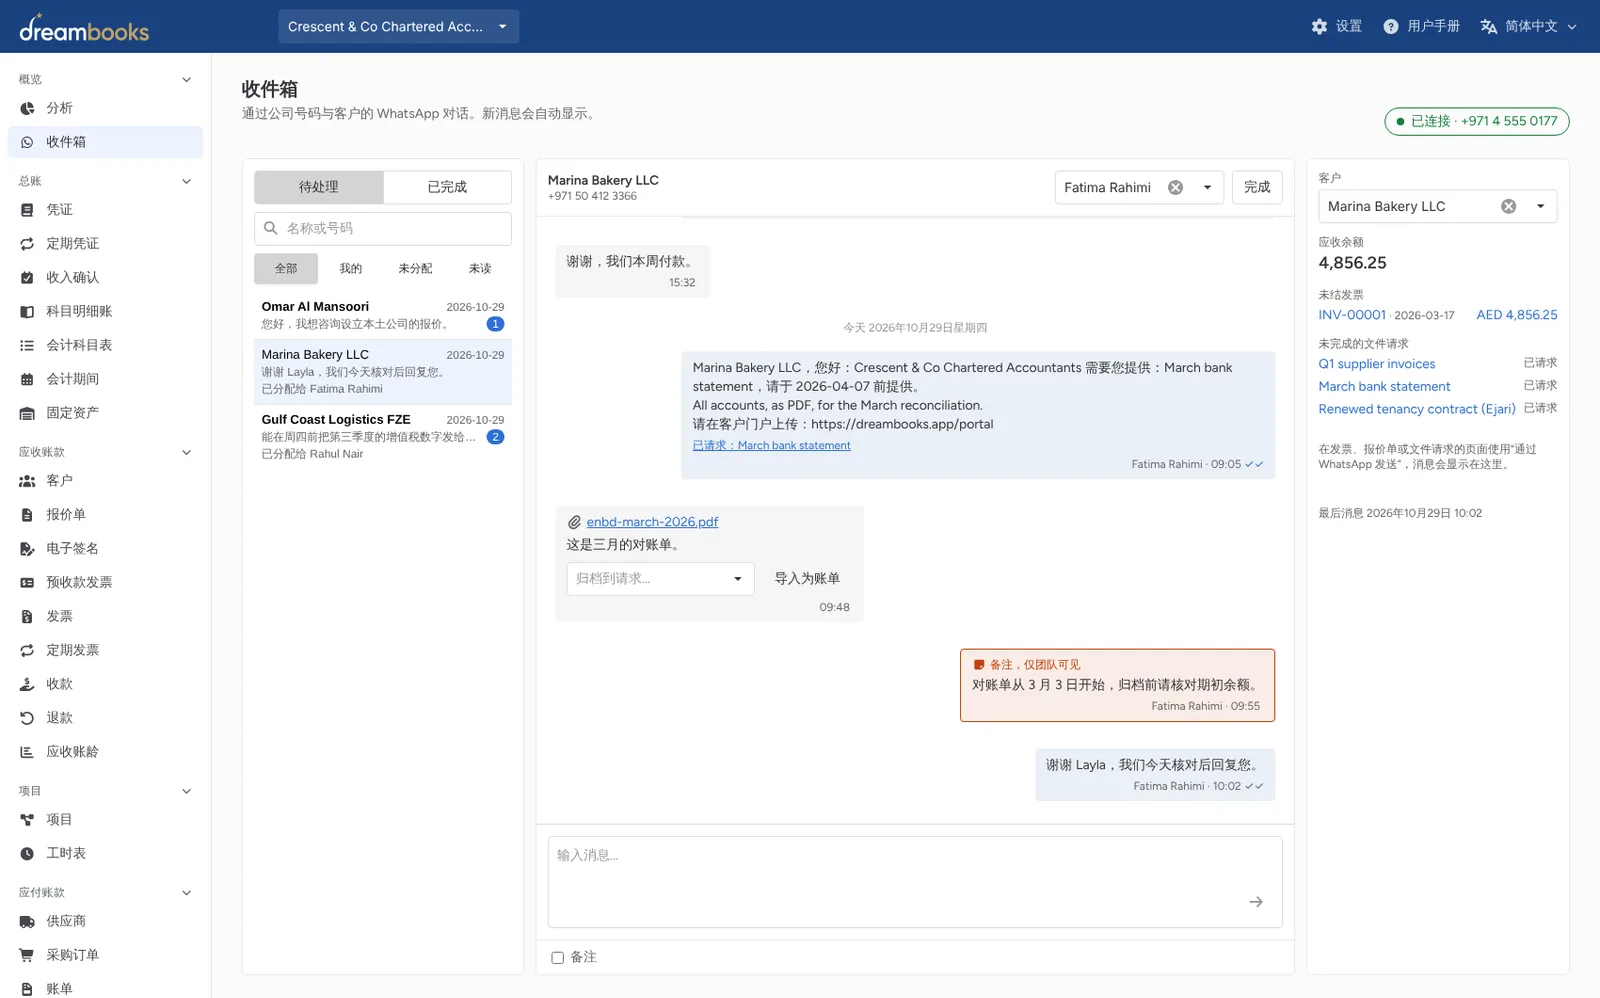Open 收入确认 revenue recognition icon

tap(27, 278)
